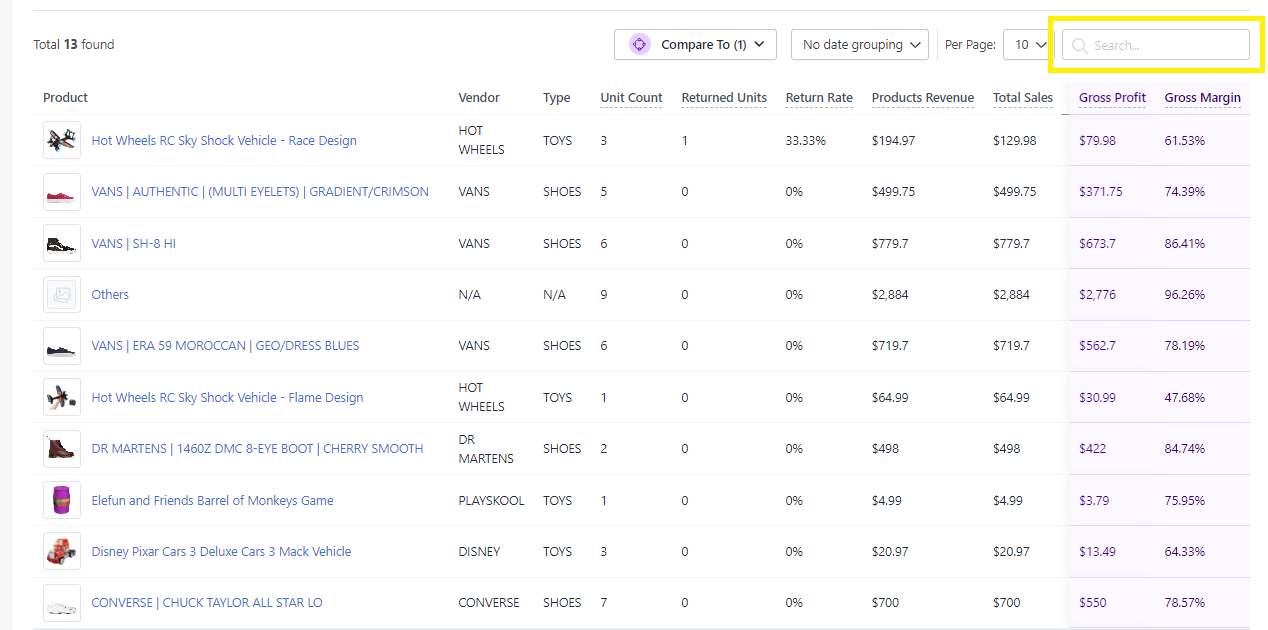
Task: Open CONVERSE CHUCK TAYLOR ALL STAR LO link
Action: click(207, 603)
